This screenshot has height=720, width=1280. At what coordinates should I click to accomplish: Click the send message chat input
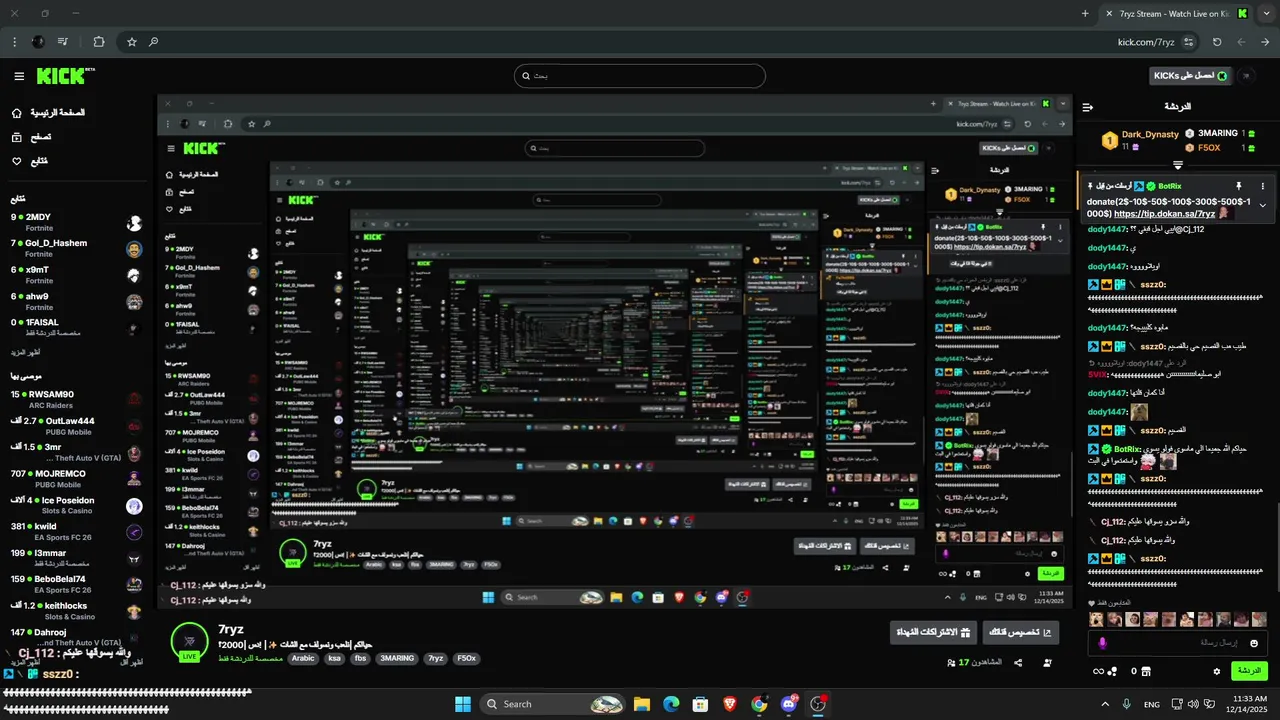(1178, 643)
